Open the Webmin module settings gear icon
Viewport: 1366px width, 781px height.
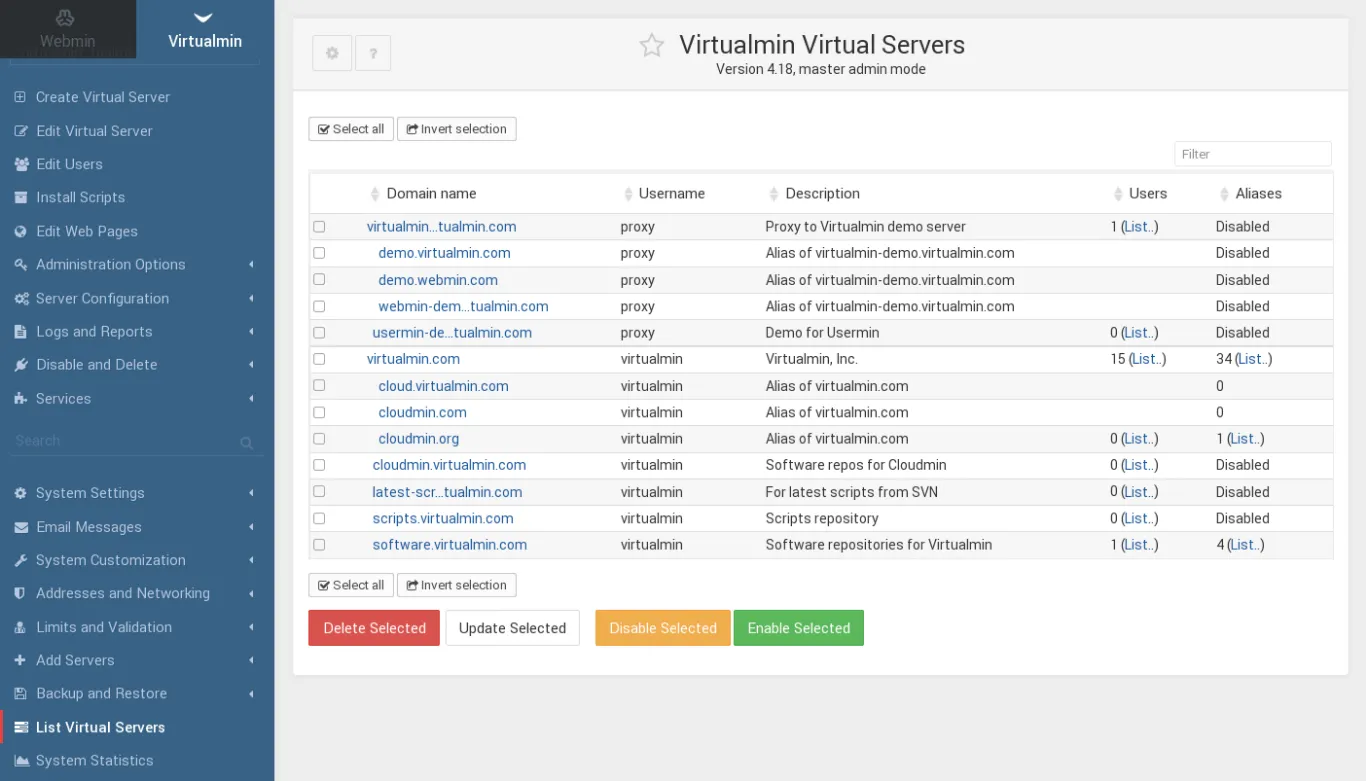coord(331,53)
